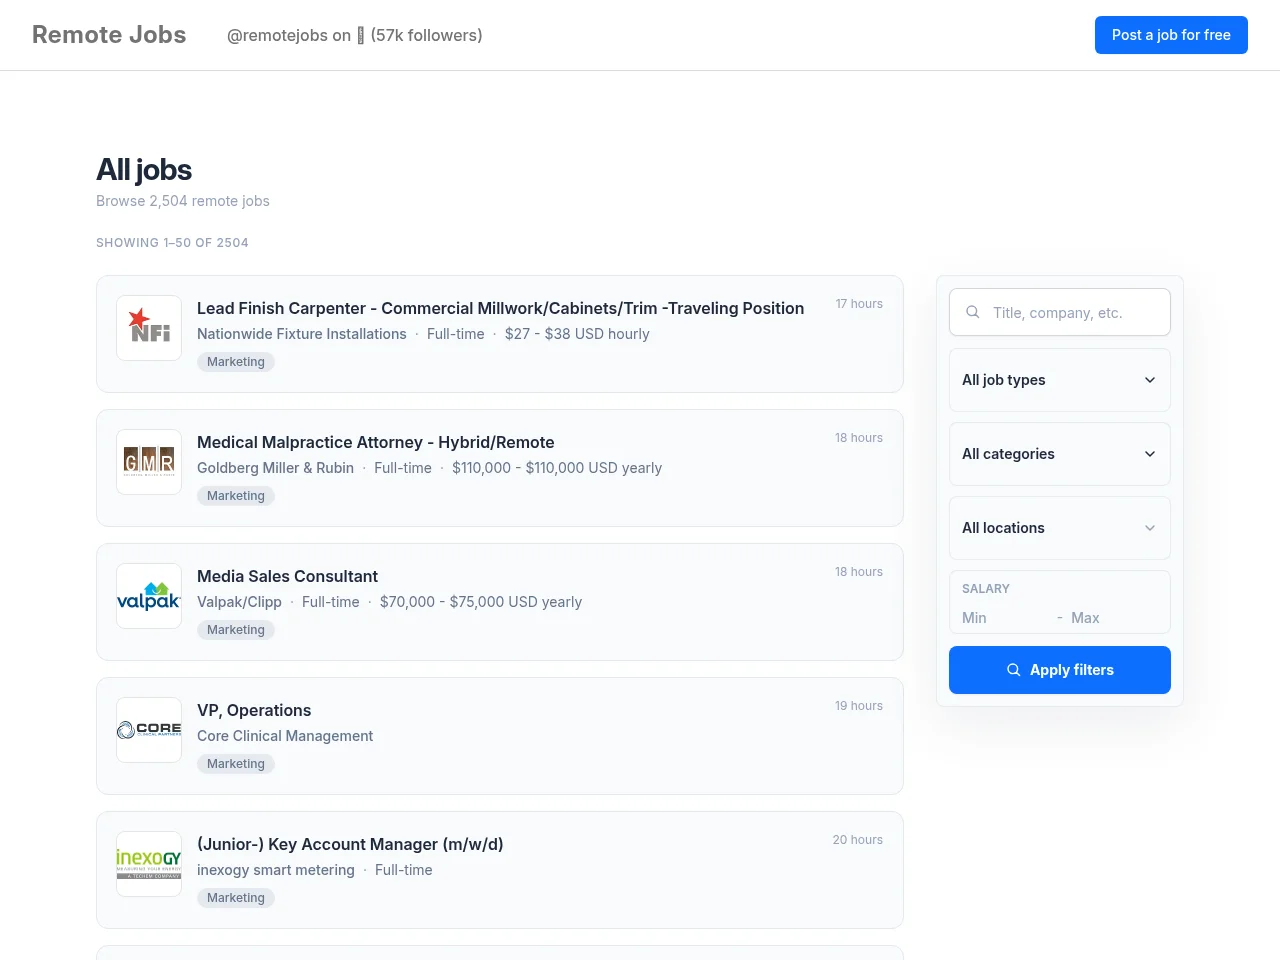Screen dimensions: 1280x960
Task: Click the $70,000 - $75,000 USD yearly salary
Action: (x=481, y=602)
